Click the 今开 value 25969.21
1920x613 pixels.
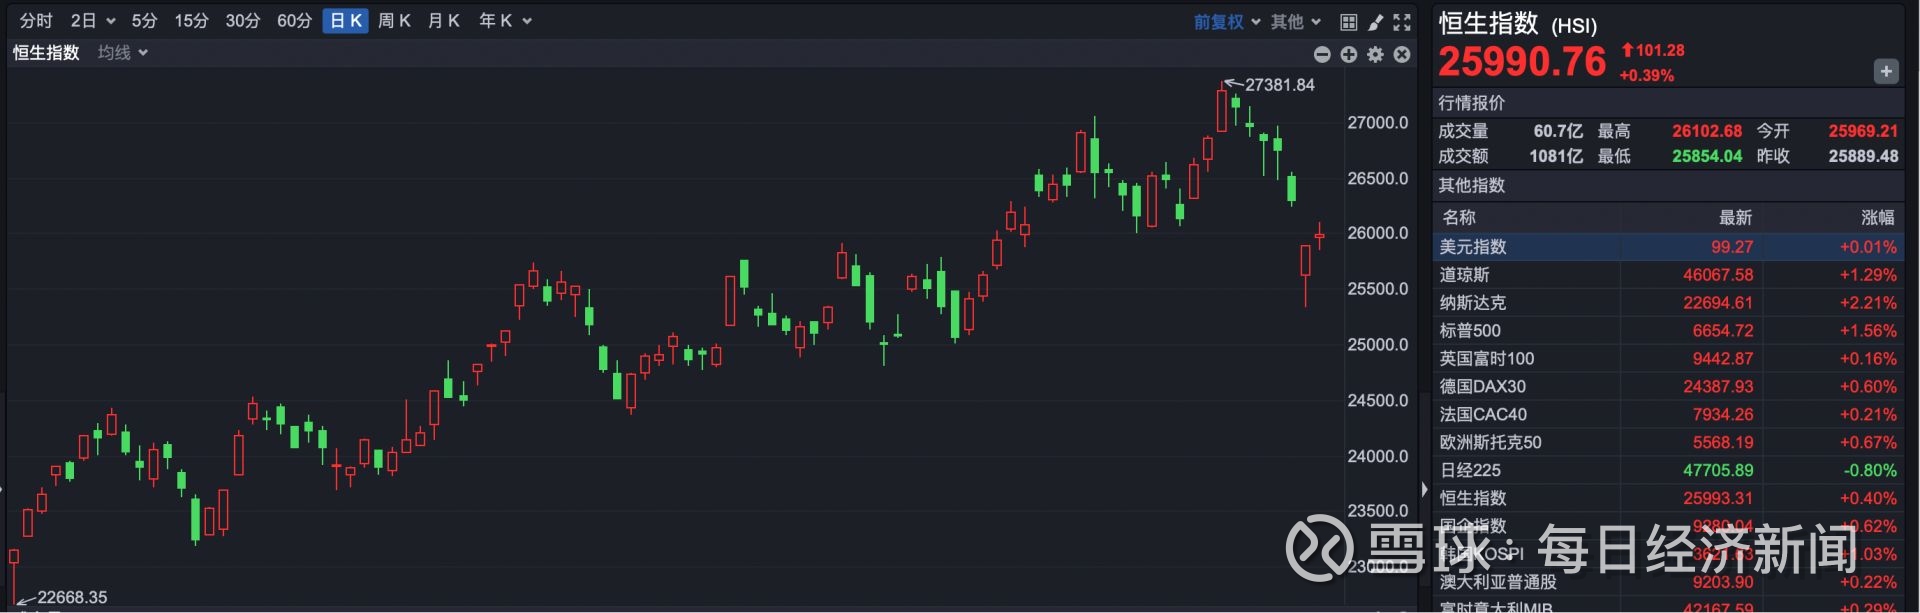[1863, 131]
